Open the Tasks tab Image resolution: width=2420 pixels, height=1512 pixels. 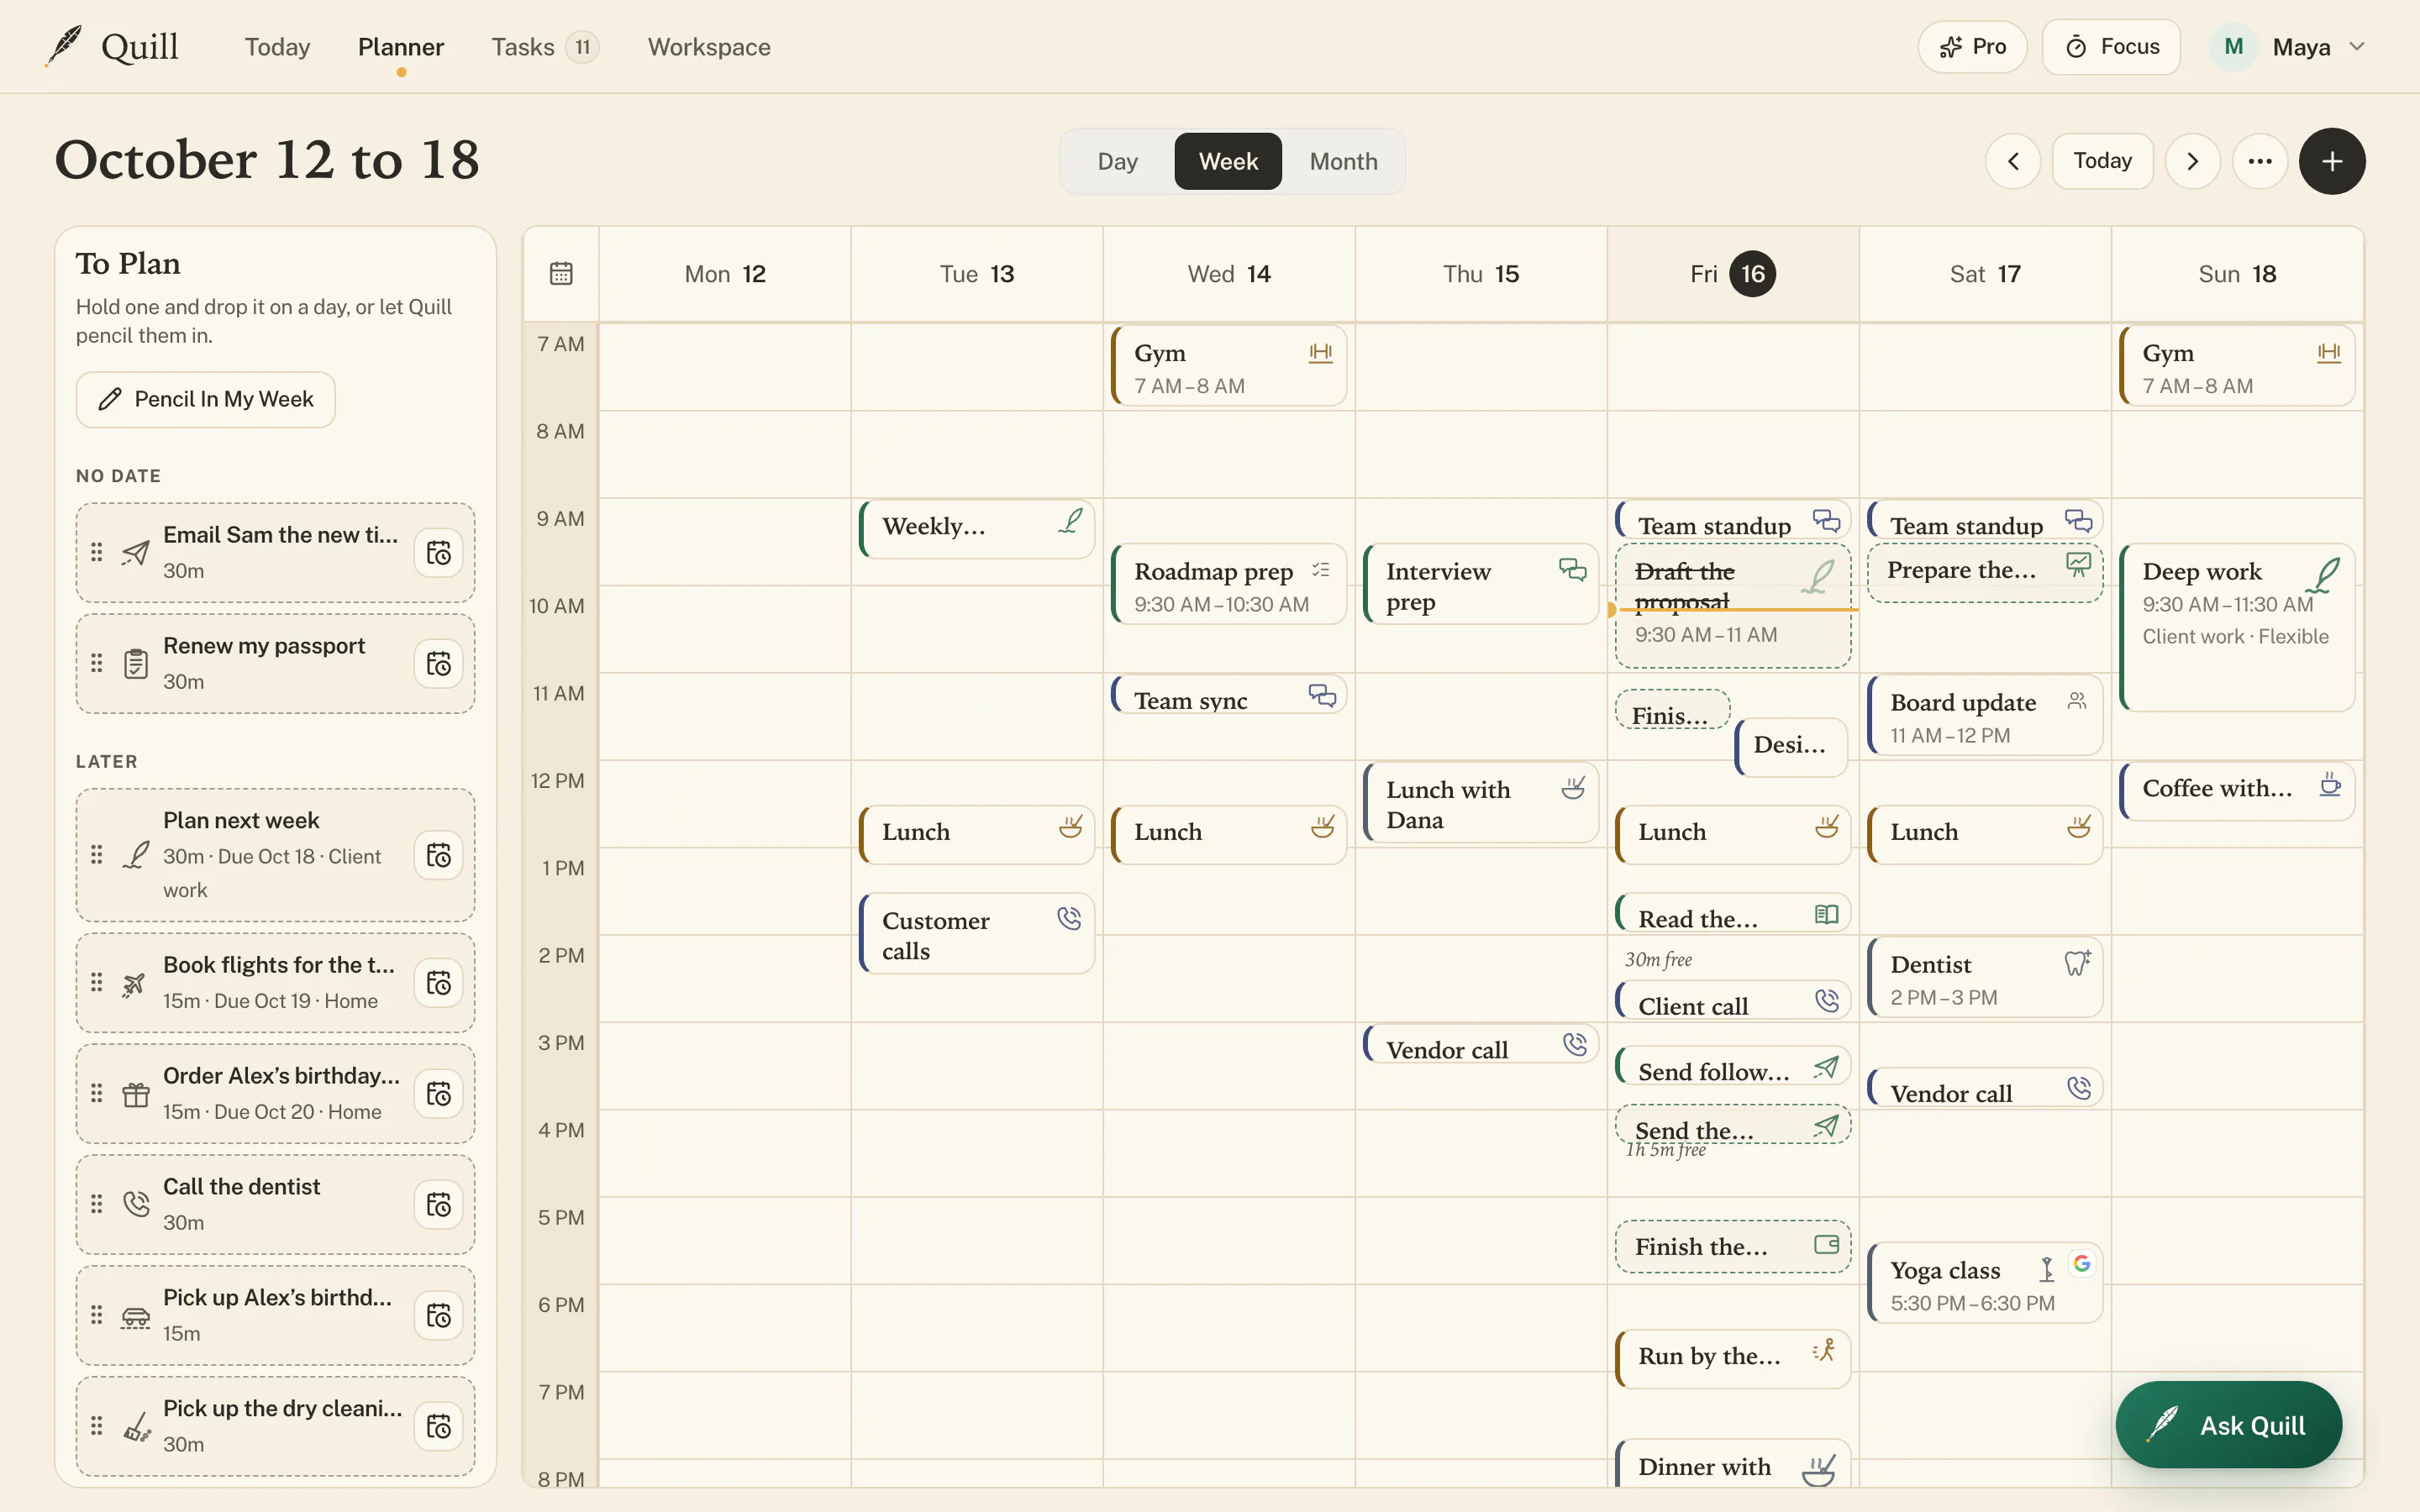(544, 47)
